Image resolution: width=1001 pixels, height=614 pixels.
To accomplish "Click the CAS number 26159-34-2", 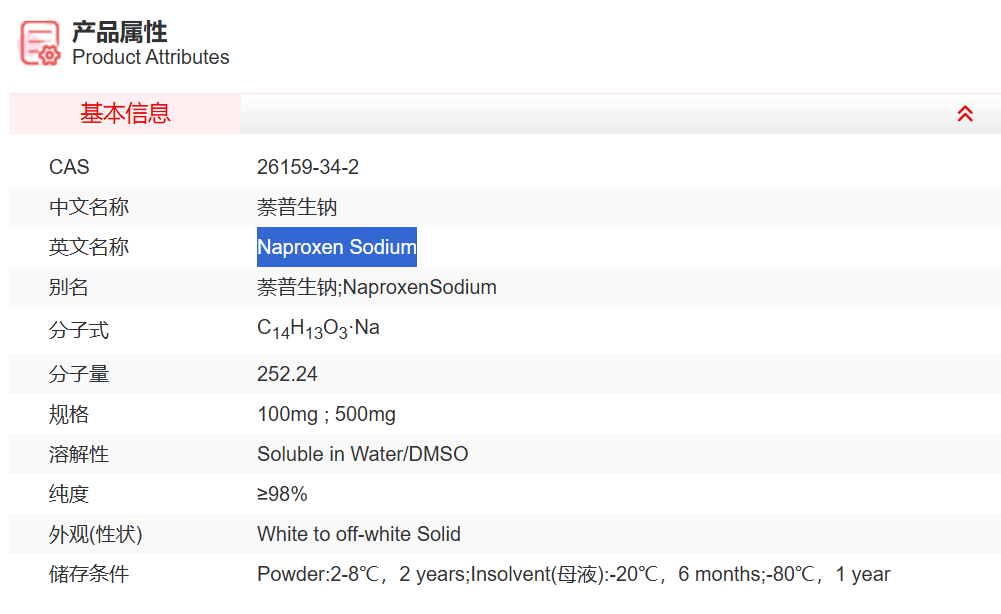I will click(307, 167).
